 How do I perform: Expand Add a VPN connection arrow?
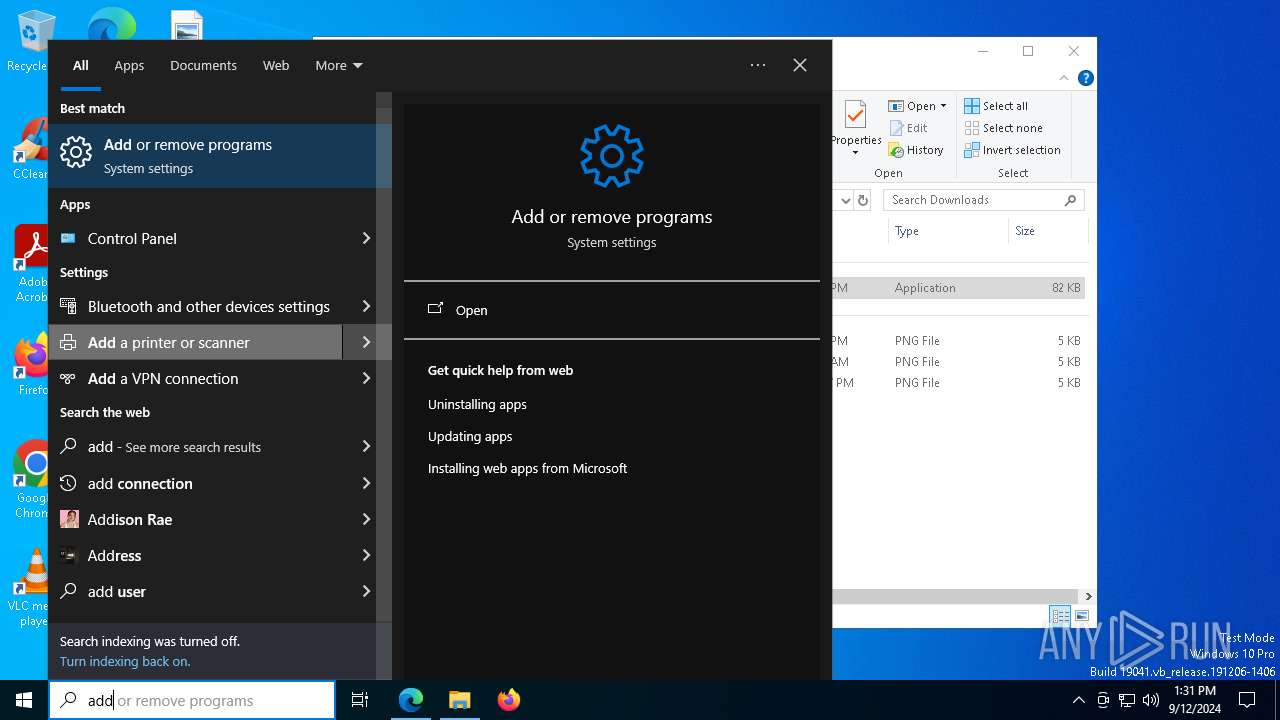pos(366,378)
